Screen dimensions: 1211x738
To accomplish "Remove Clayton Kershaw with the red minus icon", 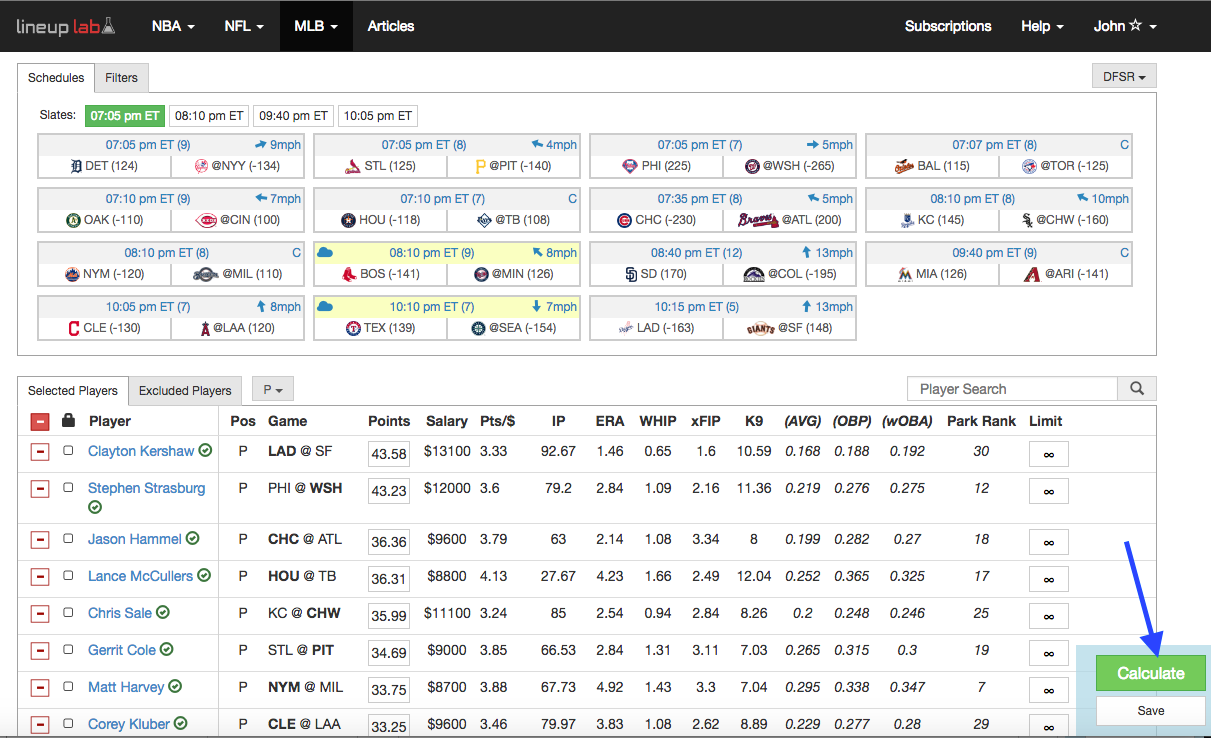I will [x=39, y=452].
